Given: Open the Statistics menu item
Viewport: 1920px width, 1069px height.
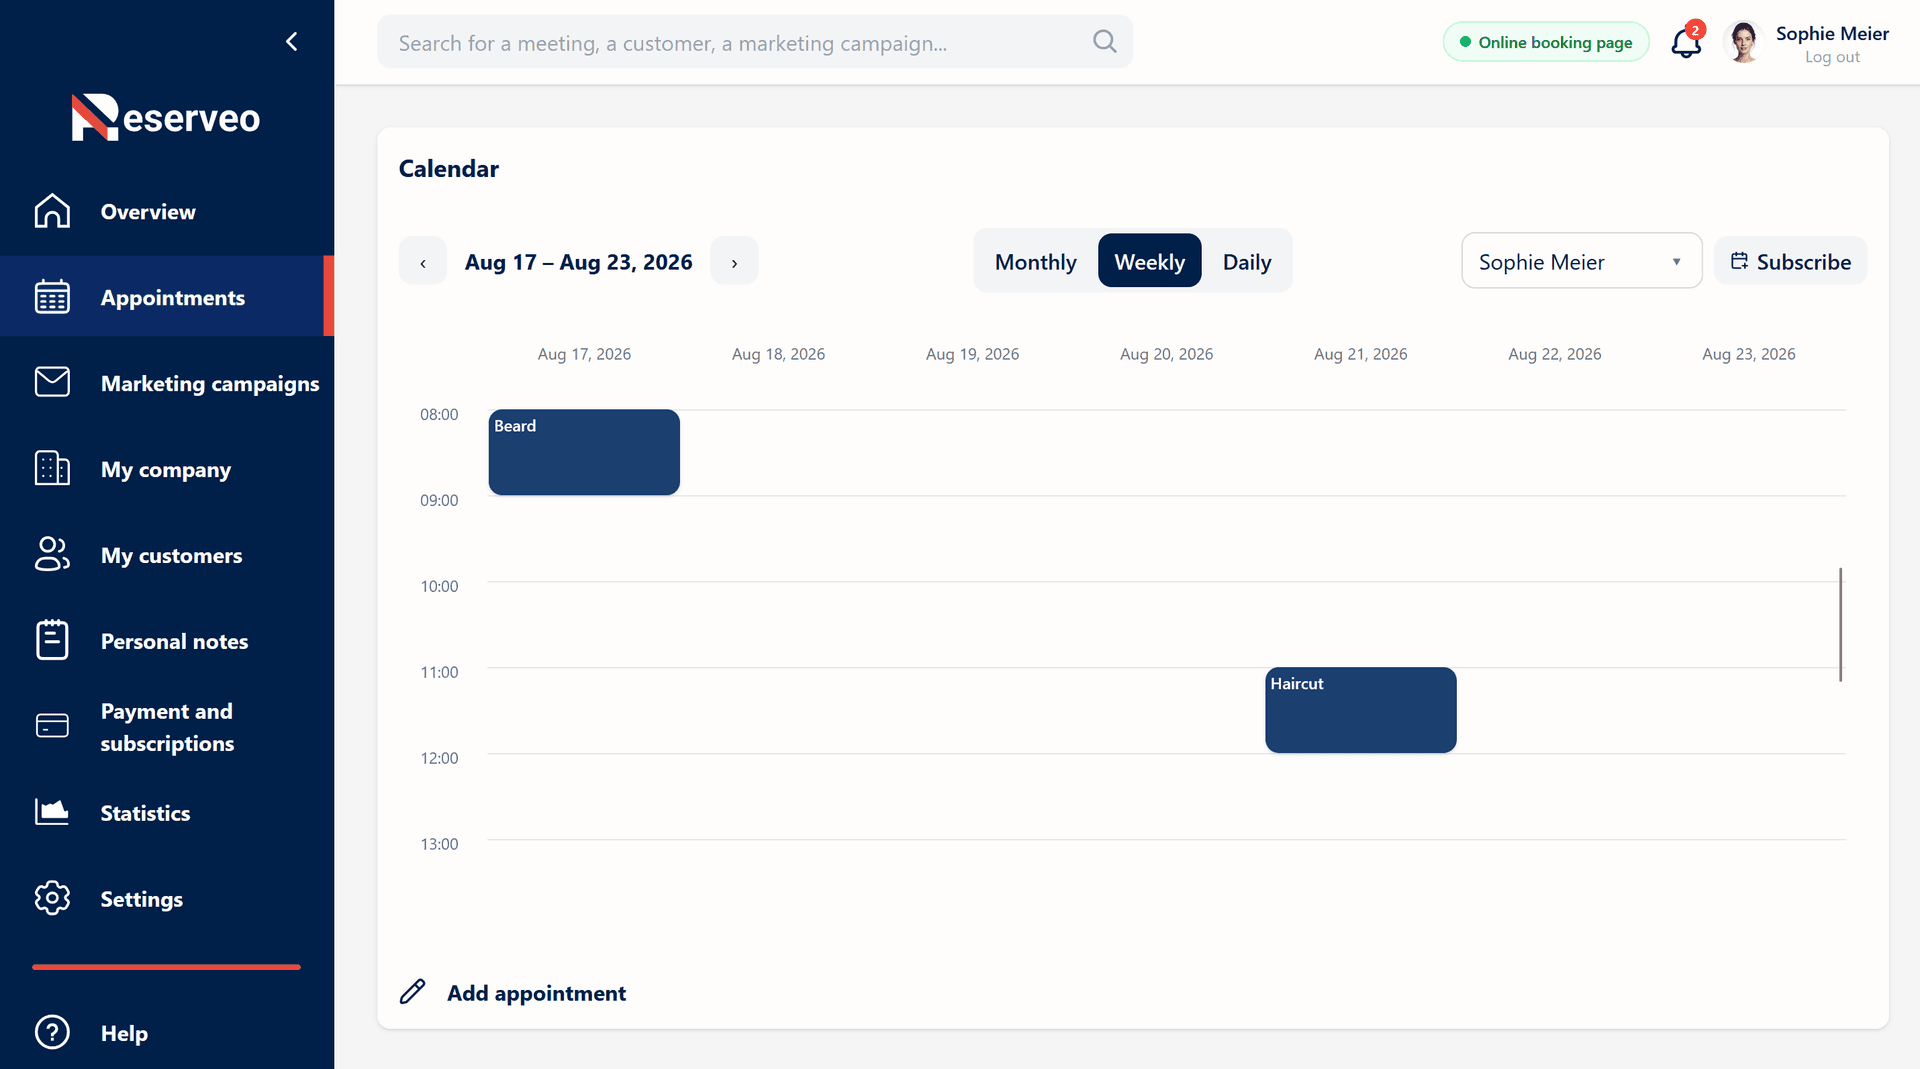Looking at the screenshot, I should click(167, 813).
